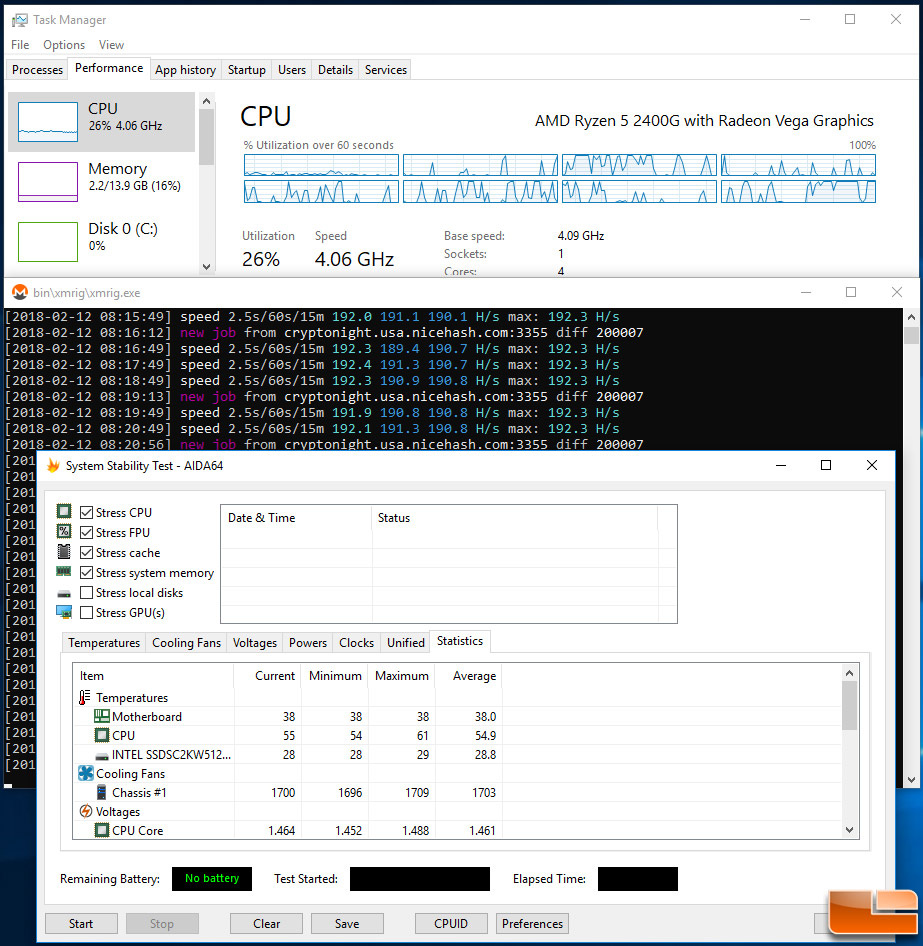This screenshot has height=946, width=923.
Task: Click the Clear button in AIDA64
Action: [x=267, y=924]
